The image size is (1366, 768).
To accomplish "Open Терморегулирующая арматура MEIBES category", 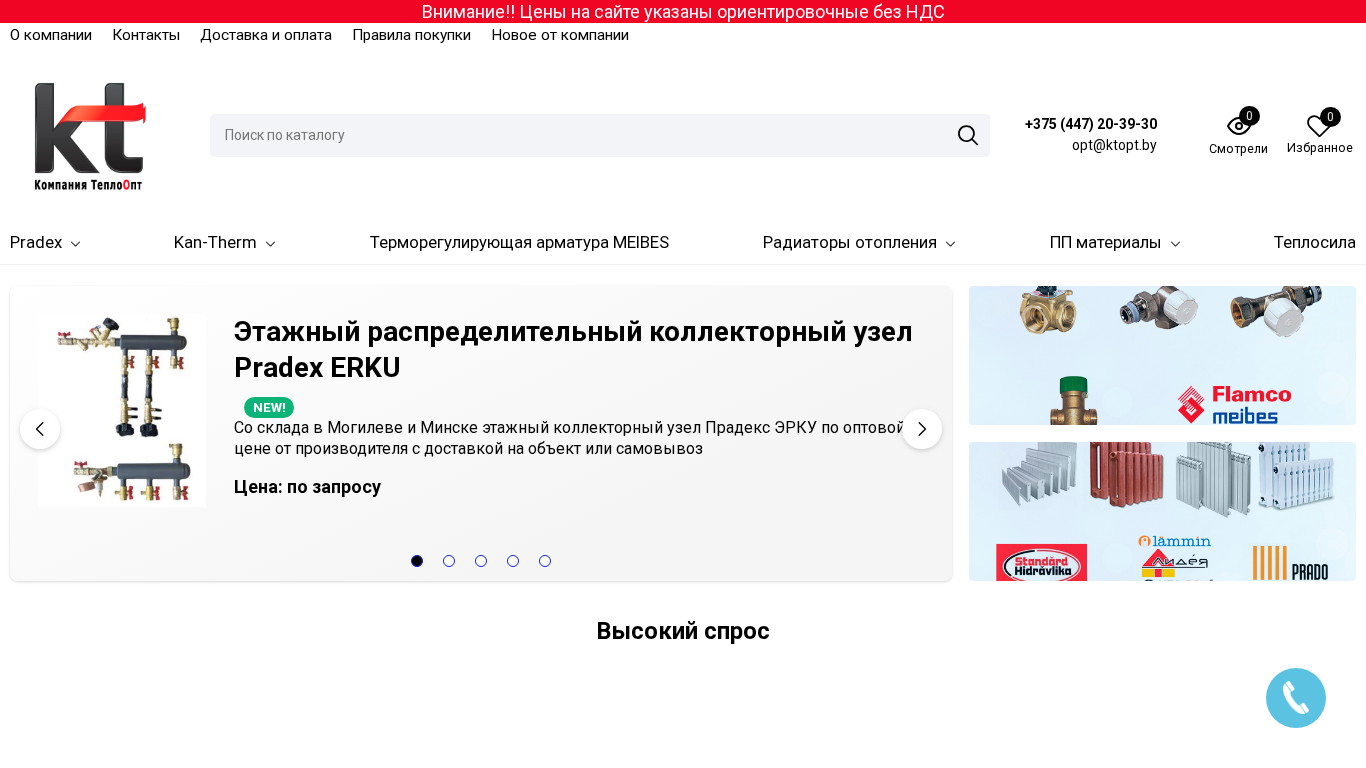I will tap(519, 243).
